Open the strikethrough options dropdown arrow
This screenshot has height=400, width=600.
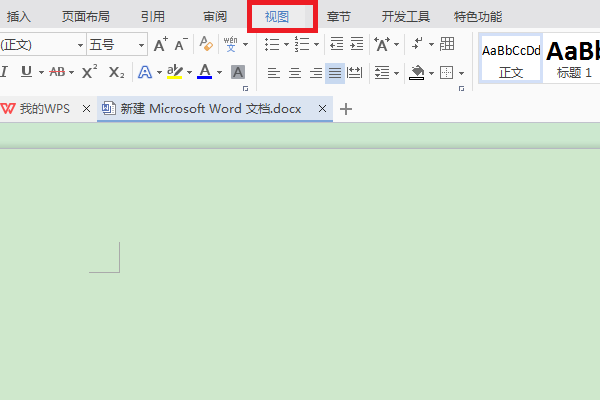tap(72, 72)
